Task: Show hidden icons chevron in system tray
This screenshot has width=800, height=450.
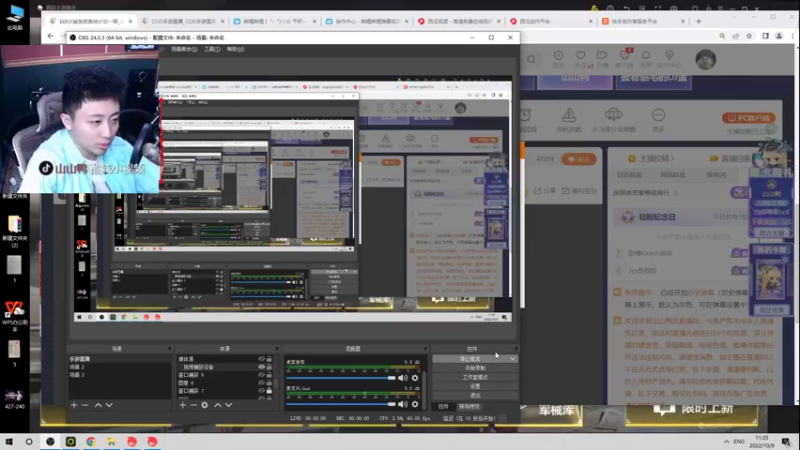Action: [727, 442]
